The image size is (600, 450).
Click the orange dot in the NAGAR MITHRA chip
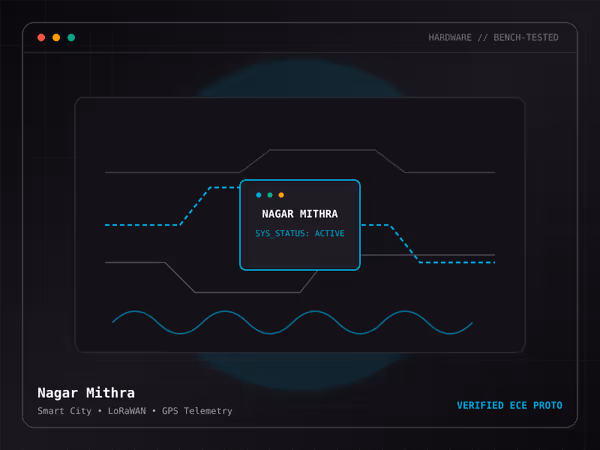(281, 195)
